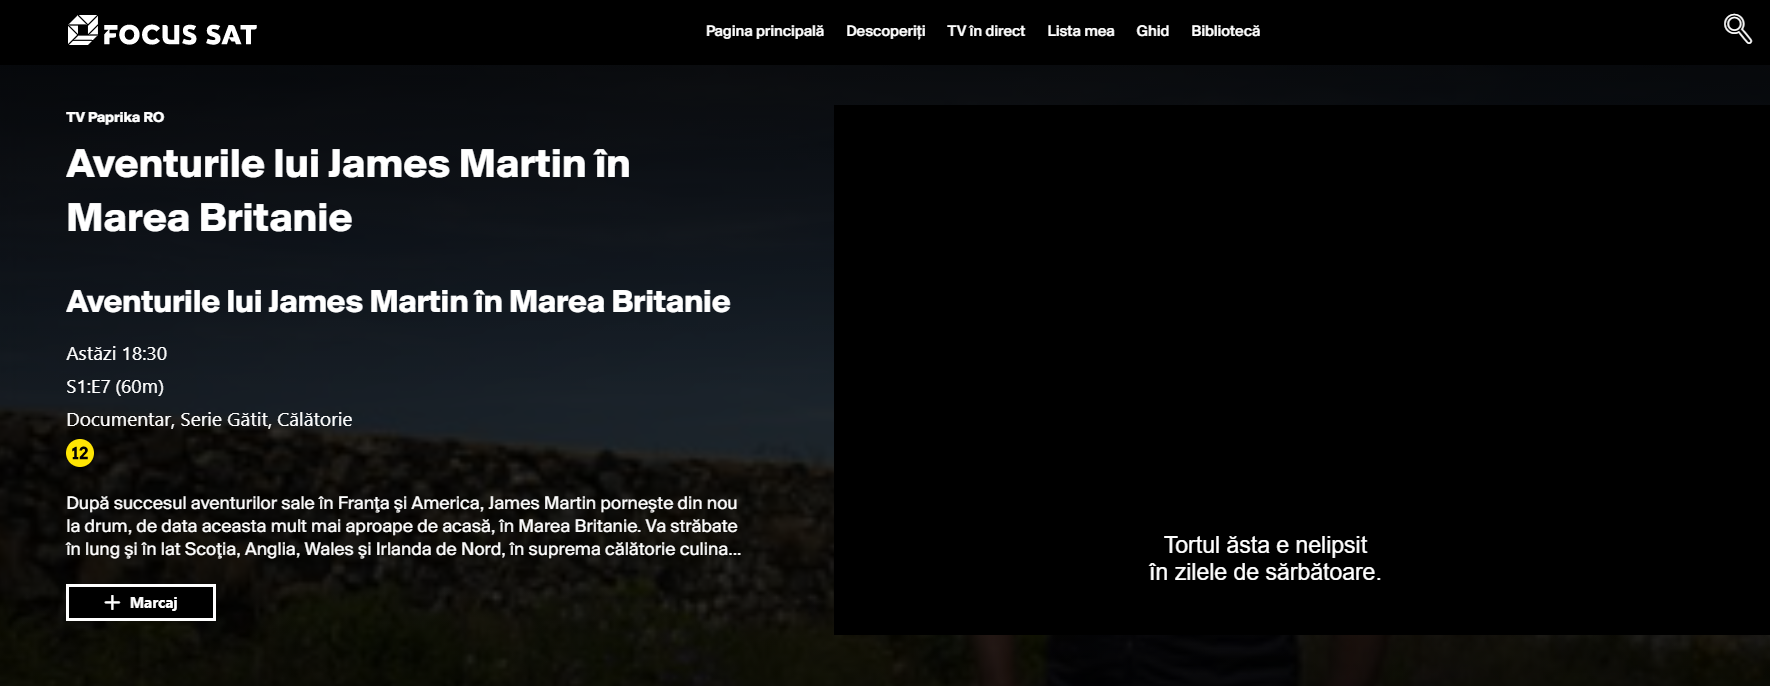This screenshot has height=686, width=1770.
Task: Go to Pagina principală
Action: pyautogui.click(x=765, y=31)
